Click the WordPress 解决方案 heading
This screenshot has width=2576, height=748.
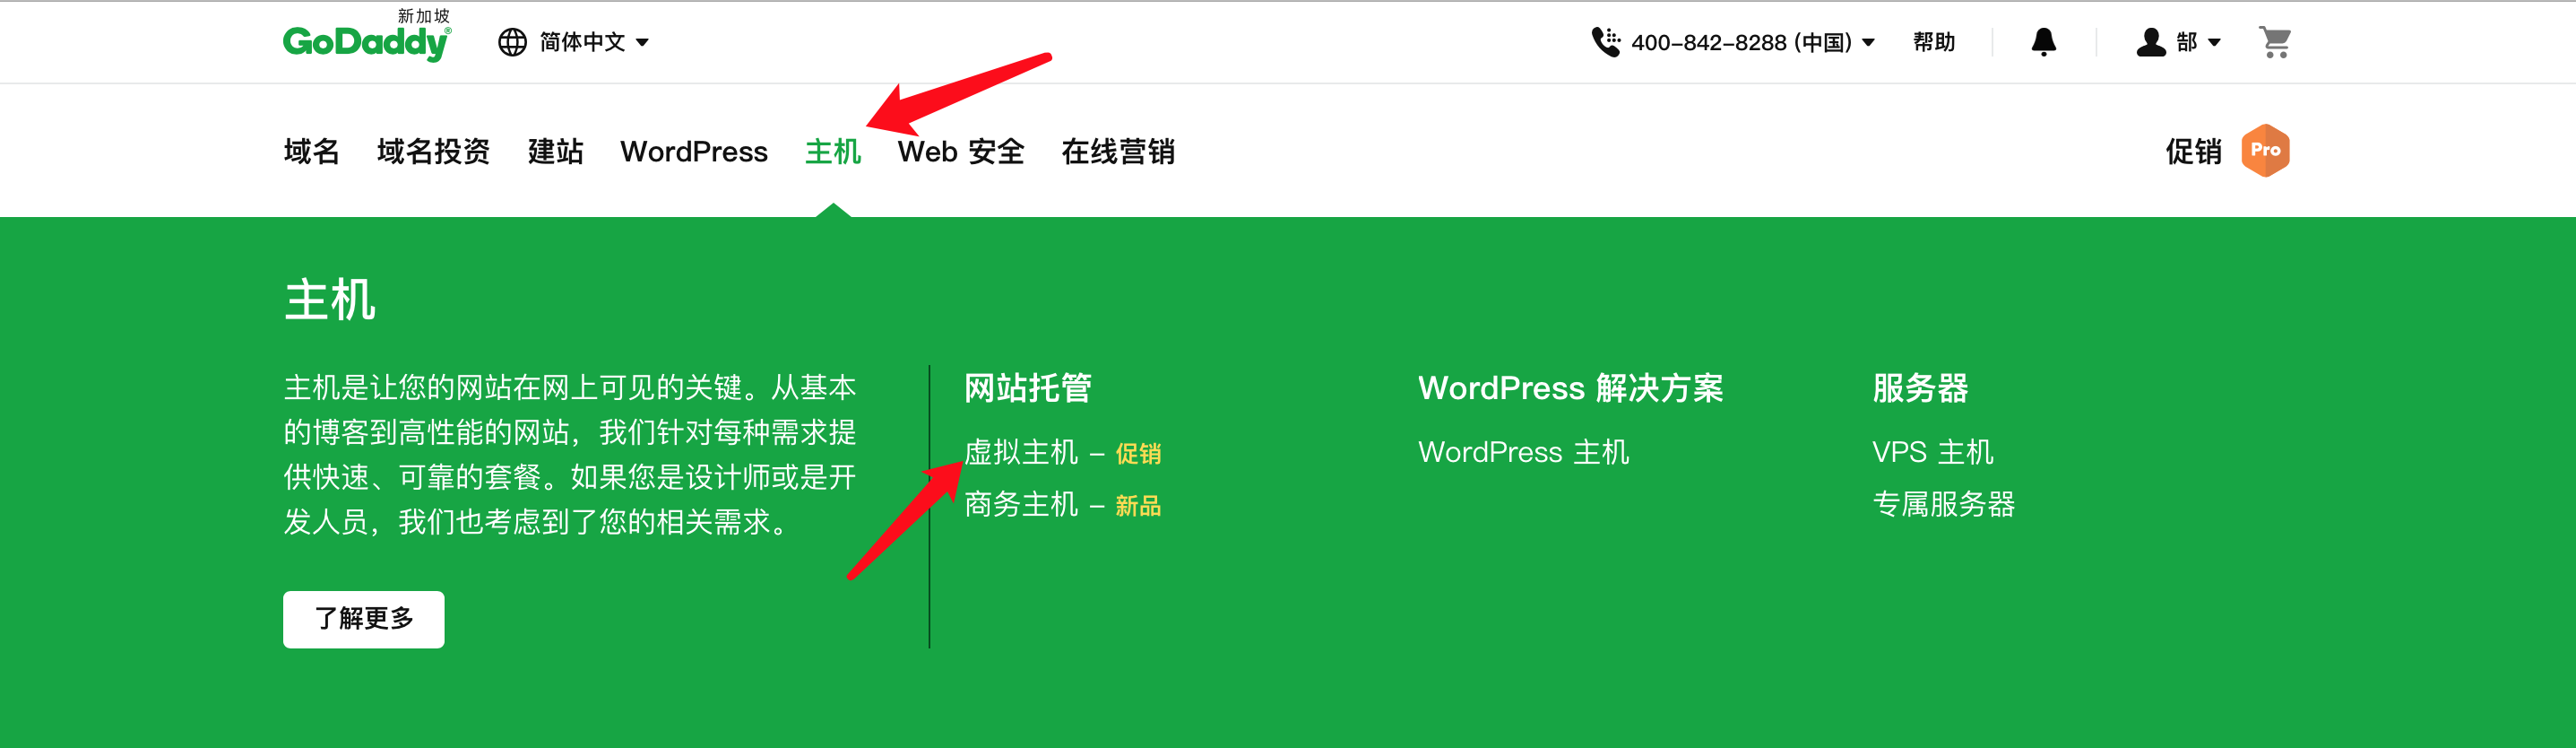coord(1570,388)
